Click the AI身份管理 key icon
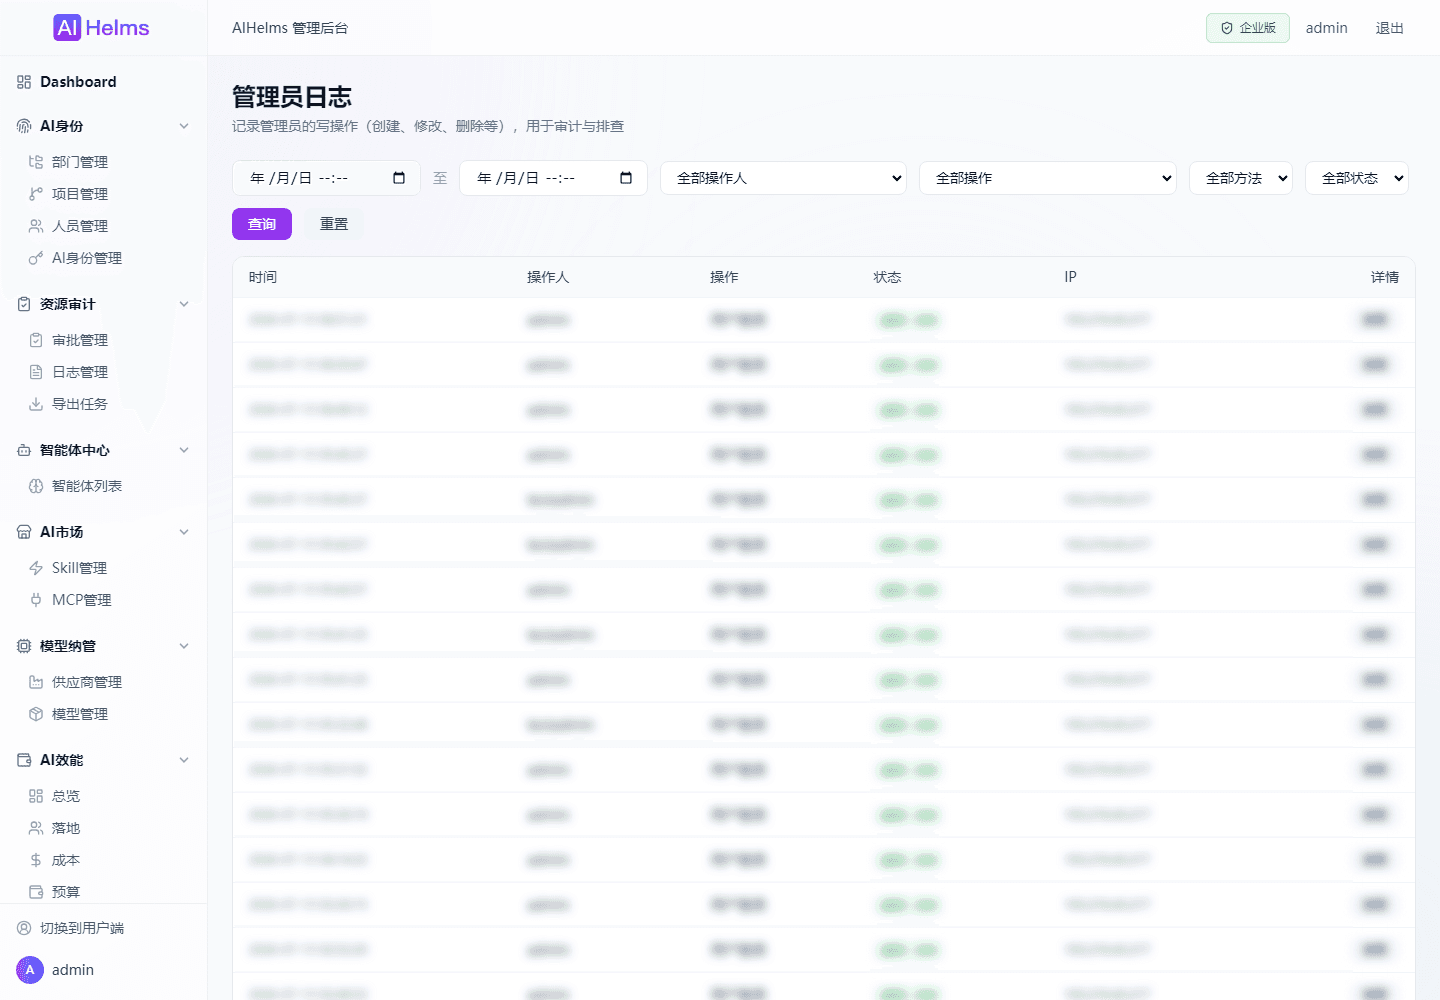1440x1000 pixels. (x=36, y=258)
